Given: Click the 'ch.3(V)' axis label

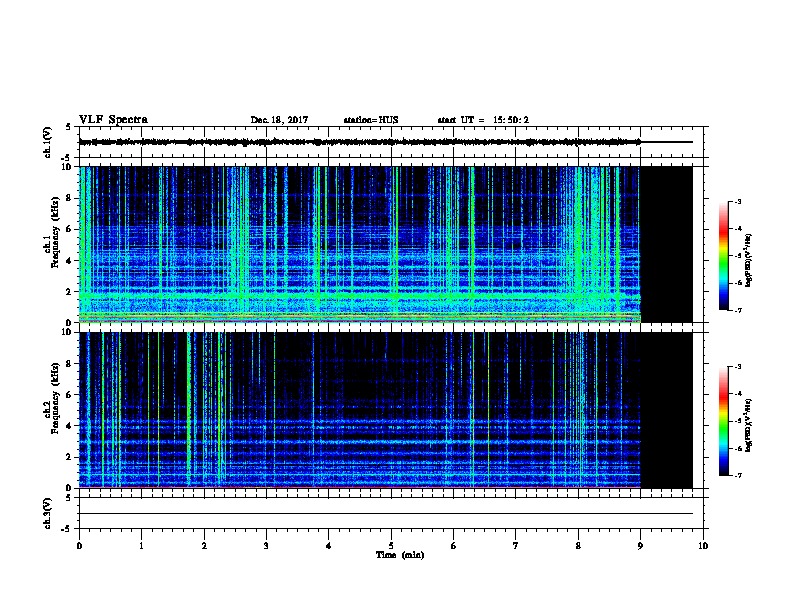Looking at the screenshot, I should tap(48, 513).
